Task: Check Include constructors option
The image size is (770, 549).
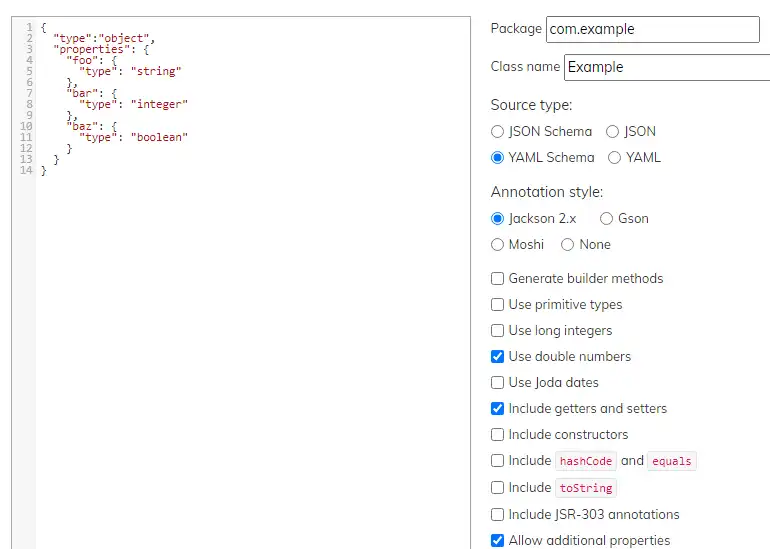Action: (498, 435)
